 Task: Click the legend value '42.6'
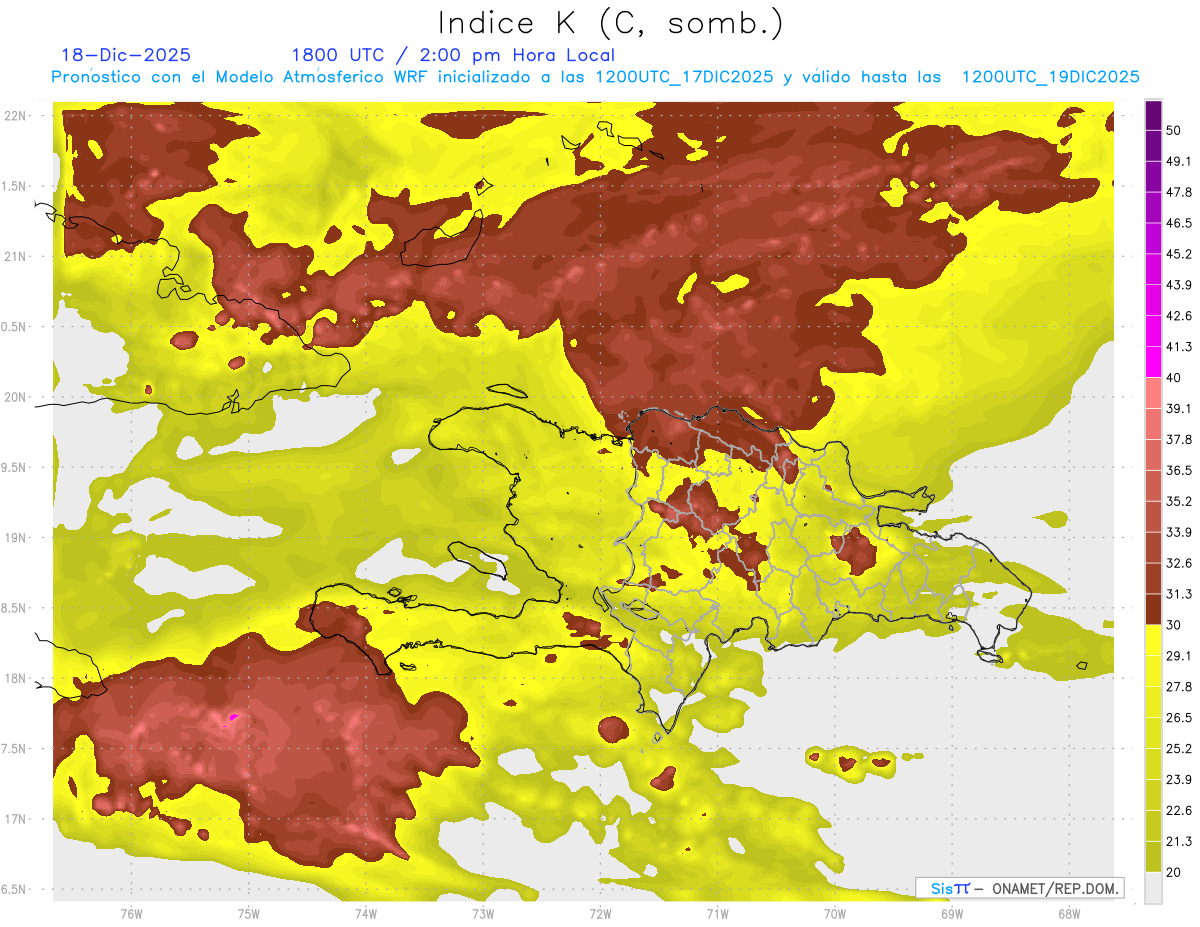(1177, 315)
